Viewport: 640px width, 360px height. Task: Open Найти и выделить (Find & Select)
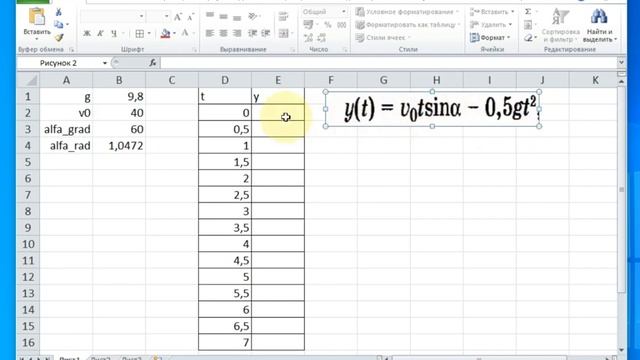[x=599, y=25]
